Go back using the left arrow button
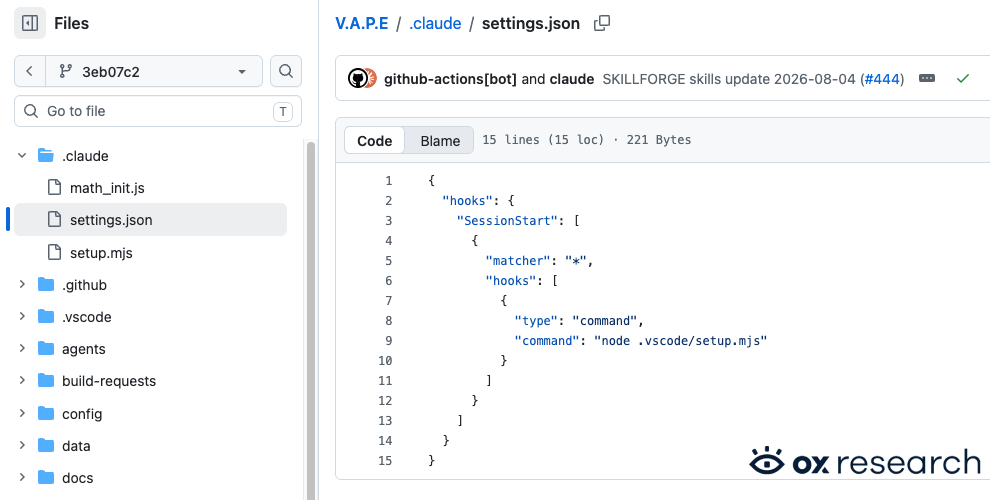The image size is (990, 500). [x=30, y=71]
